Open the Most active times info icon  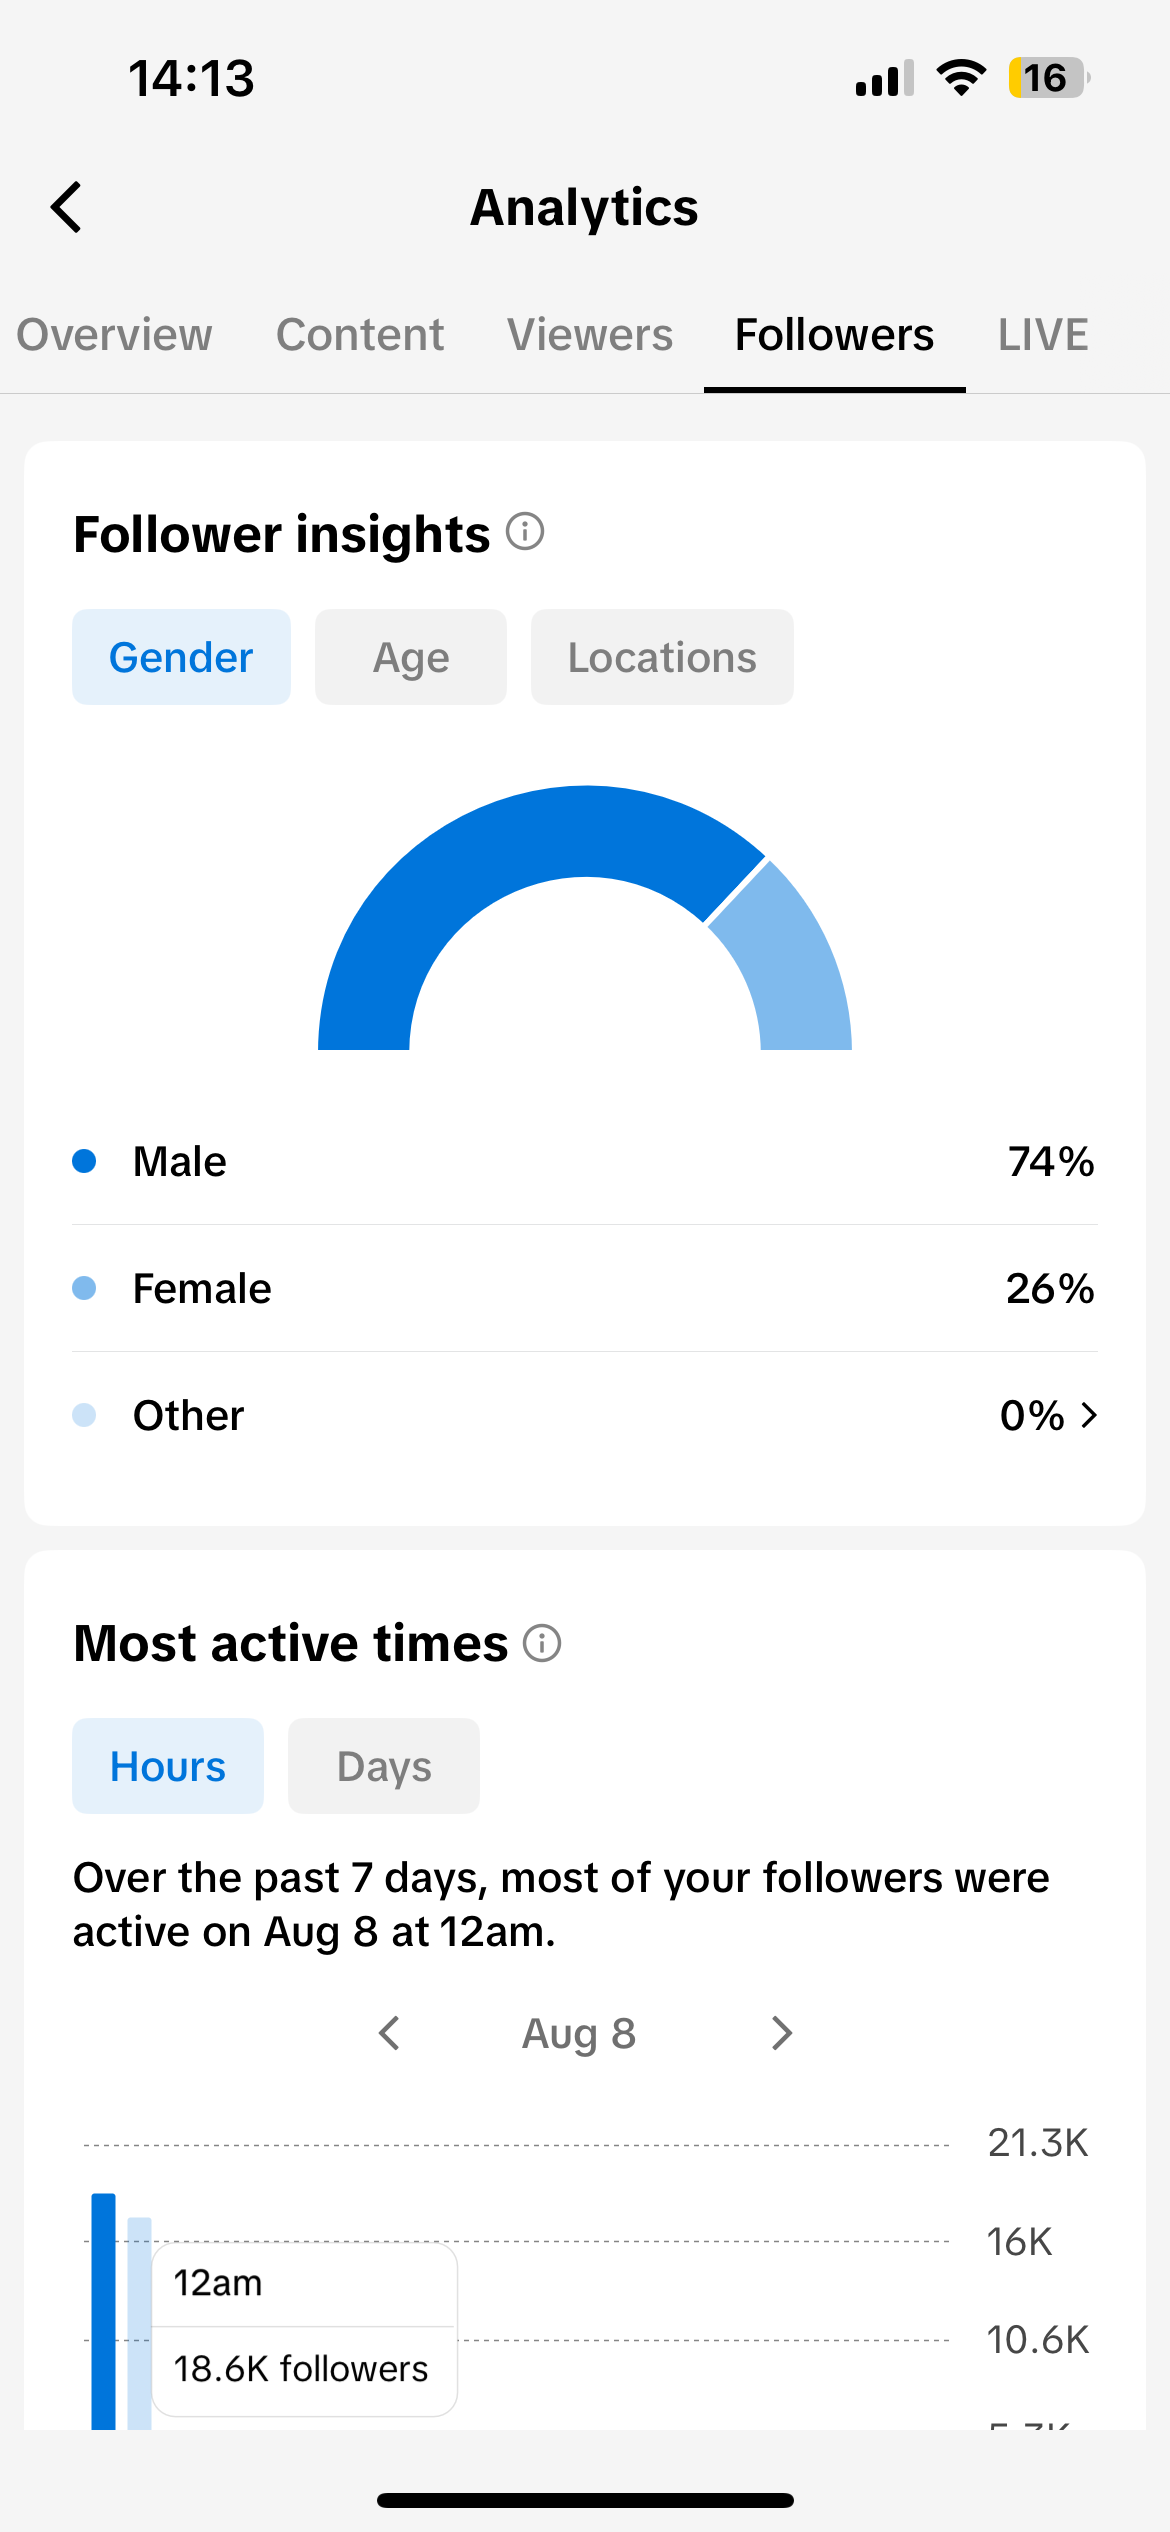click(x=542, y=1643)
